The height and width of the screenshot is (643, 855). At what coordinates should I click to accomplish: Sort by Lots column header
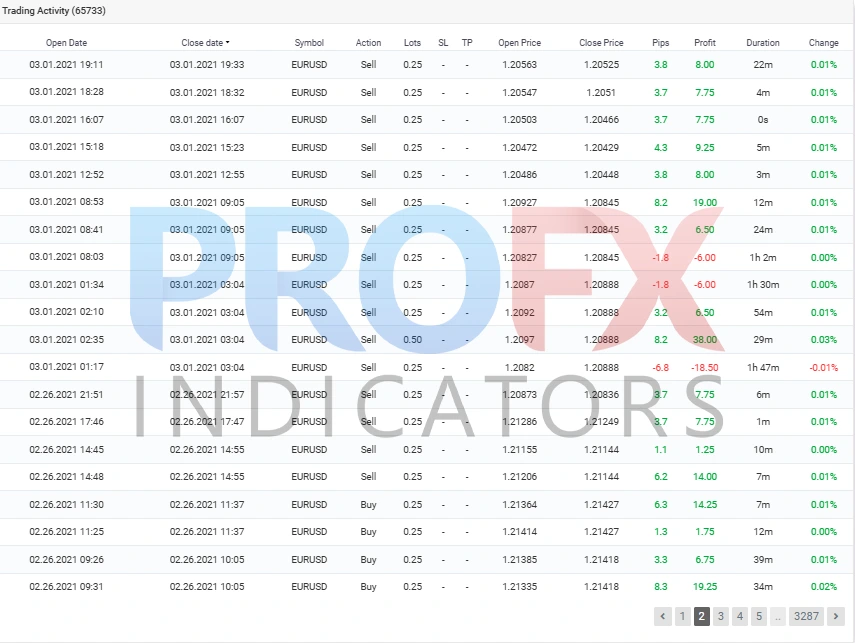(x=412, y=43)
